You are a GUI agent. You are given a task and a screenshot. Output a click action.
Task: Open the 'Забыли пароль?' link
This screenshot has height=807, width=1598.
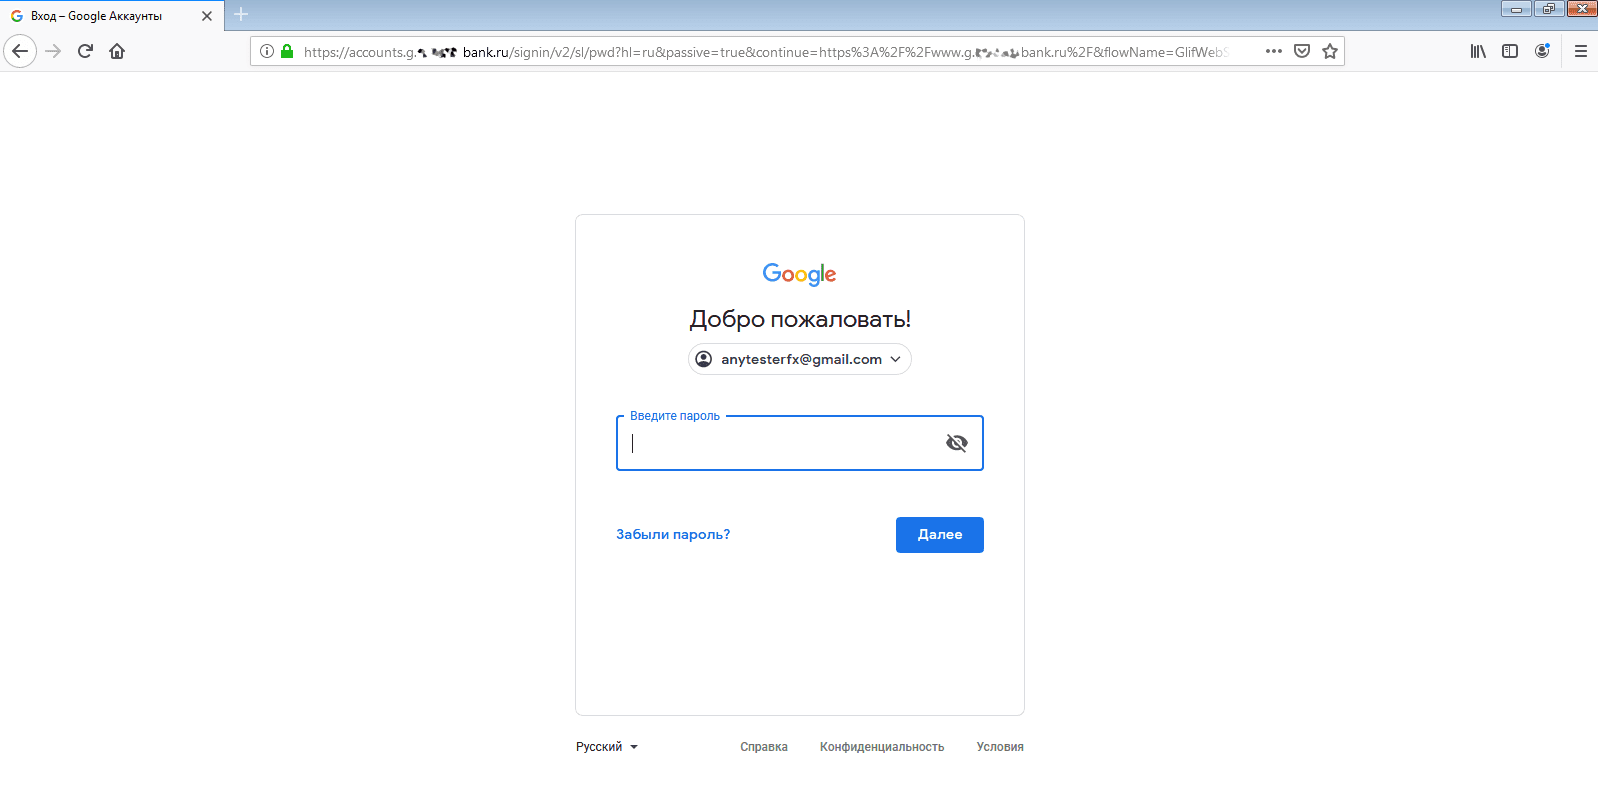click(673, 534)
